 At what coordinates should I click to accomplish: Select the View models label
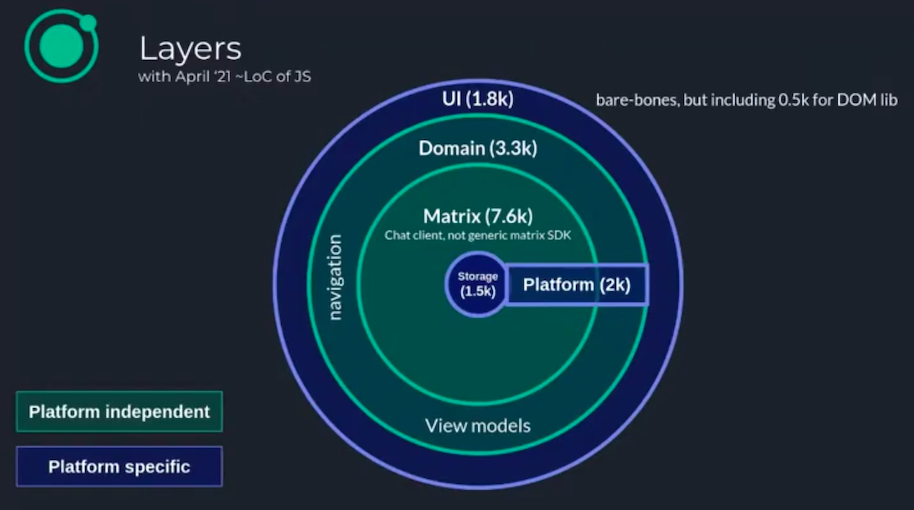tap(477, 426)
